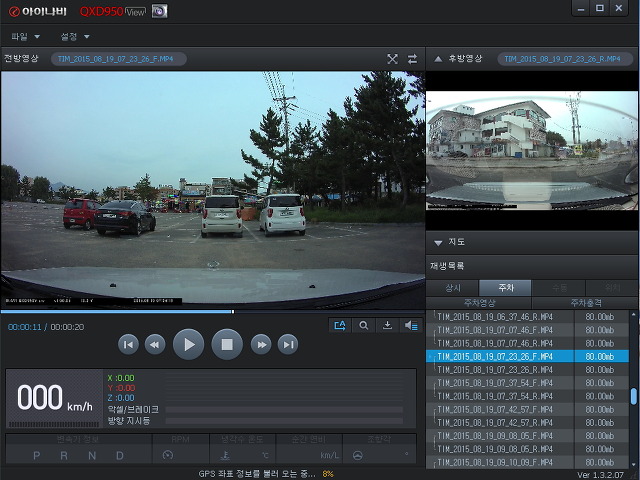The image size is (640, 480).
Task: Click the download/save video icon
Action: pos(388,325)
